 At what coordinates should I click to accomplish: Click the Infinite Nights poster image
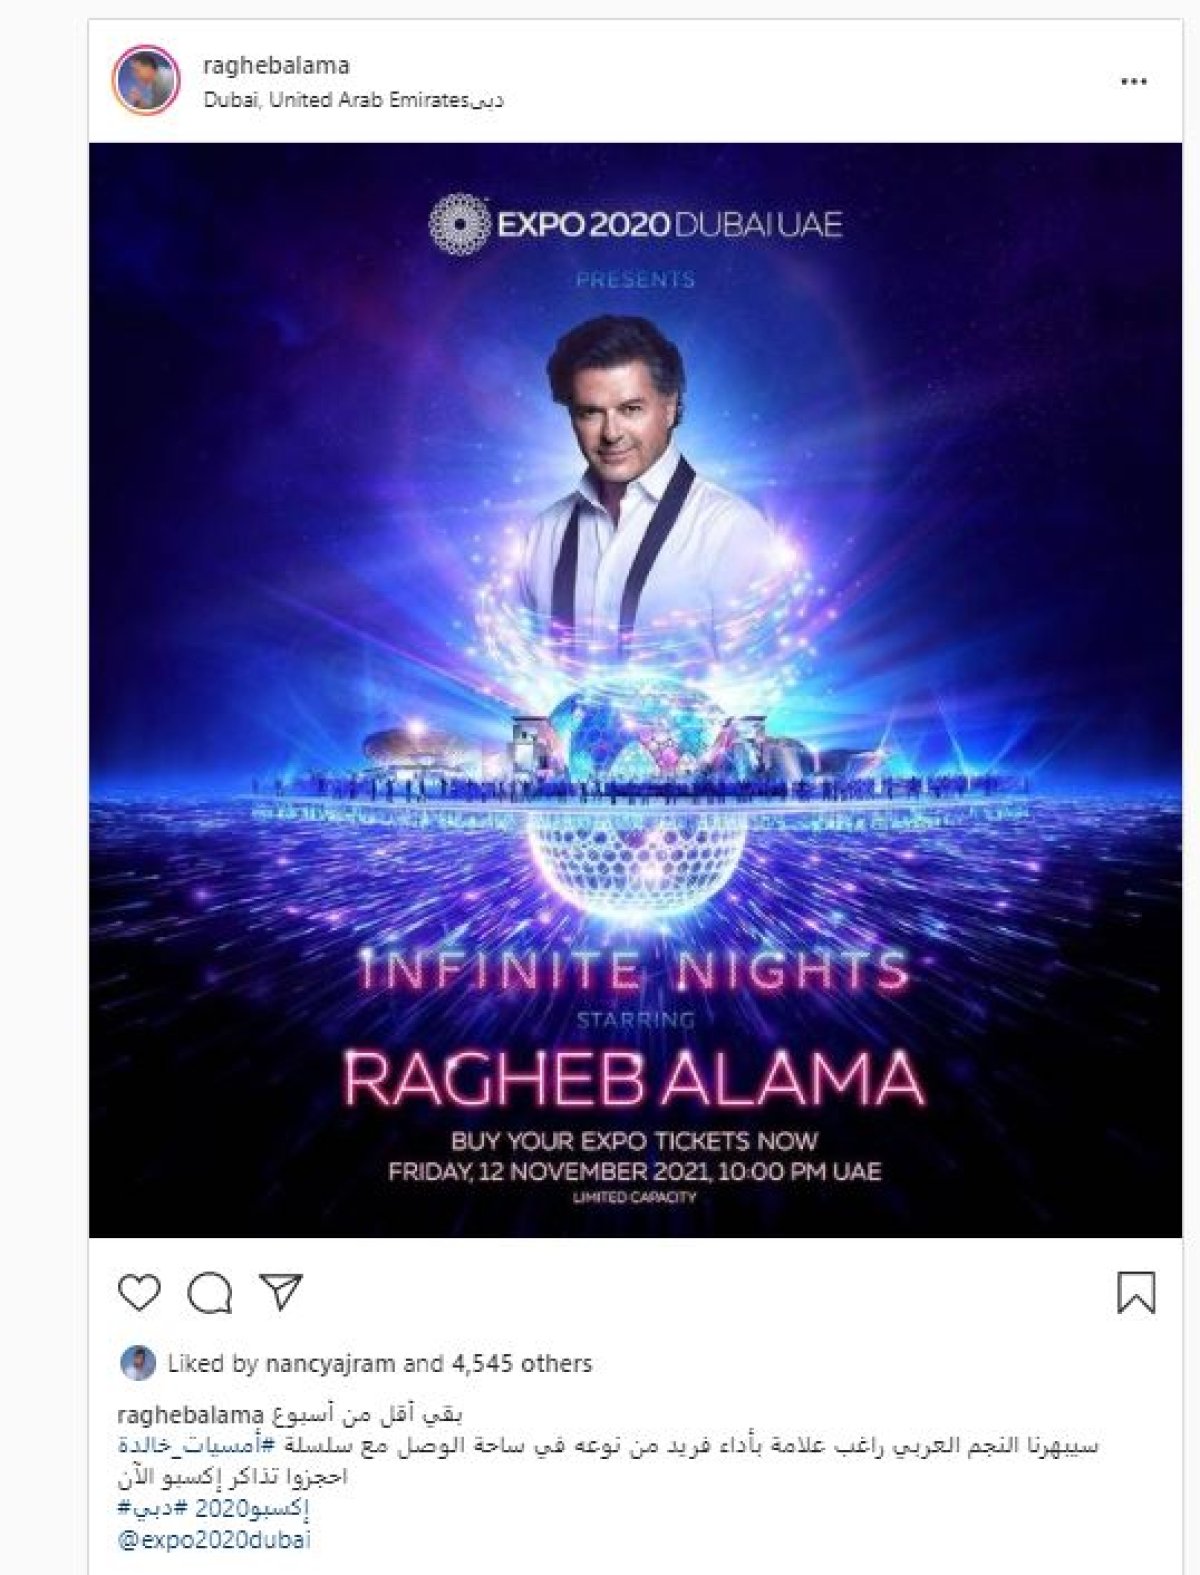pyautogui.click(x=635, y=690)
